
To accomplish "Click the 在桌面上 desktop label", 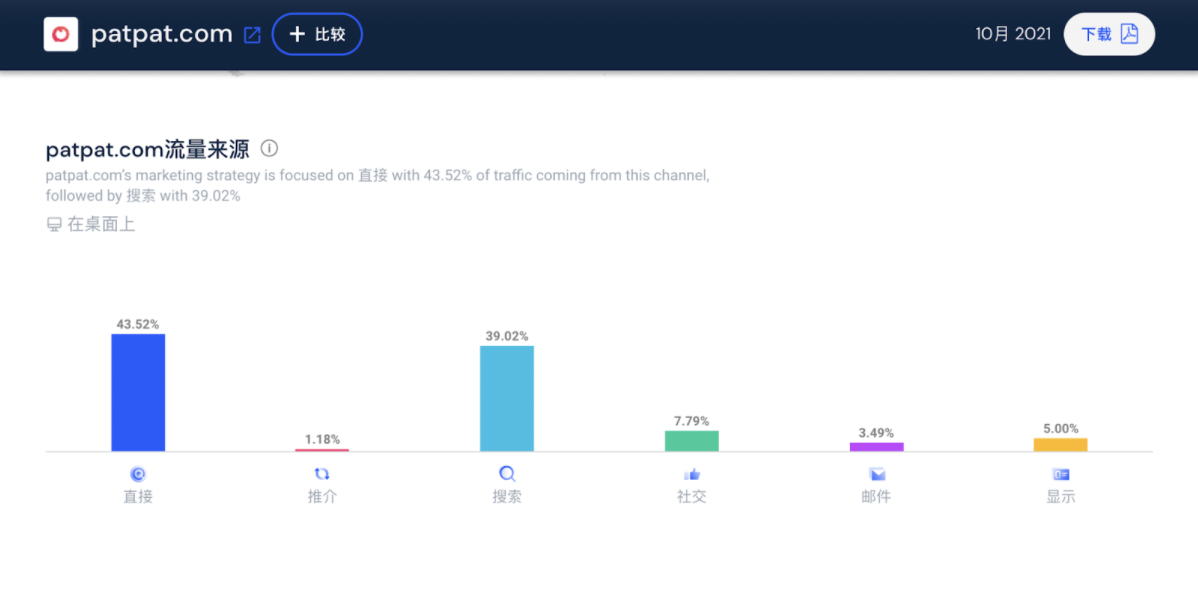I will pos(101,225).
